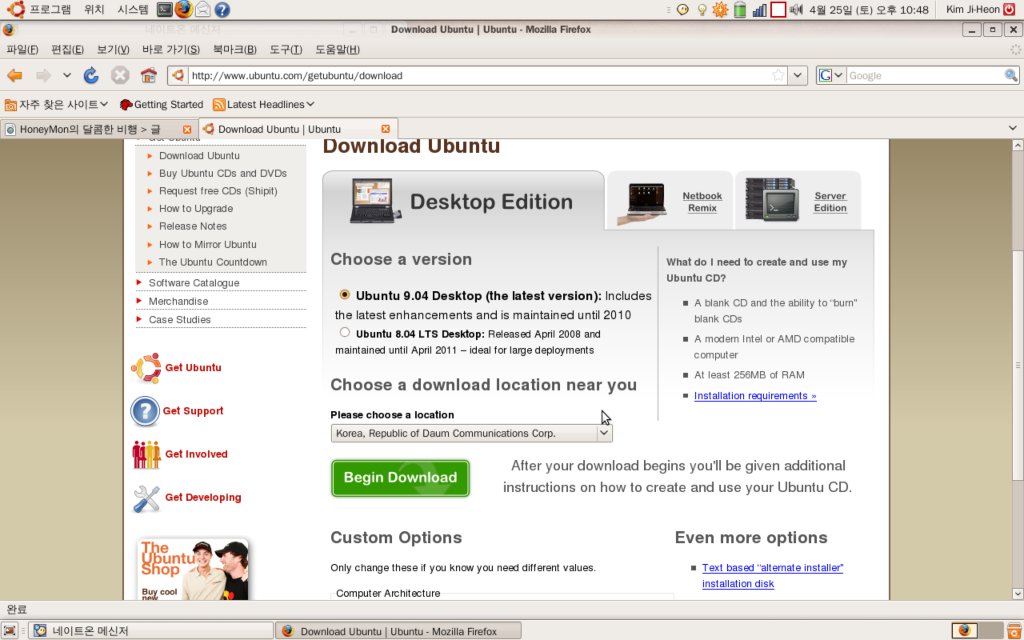Open the sun weather applet
The width and height of the screenshot is (1024, 640).
[720, 10]
